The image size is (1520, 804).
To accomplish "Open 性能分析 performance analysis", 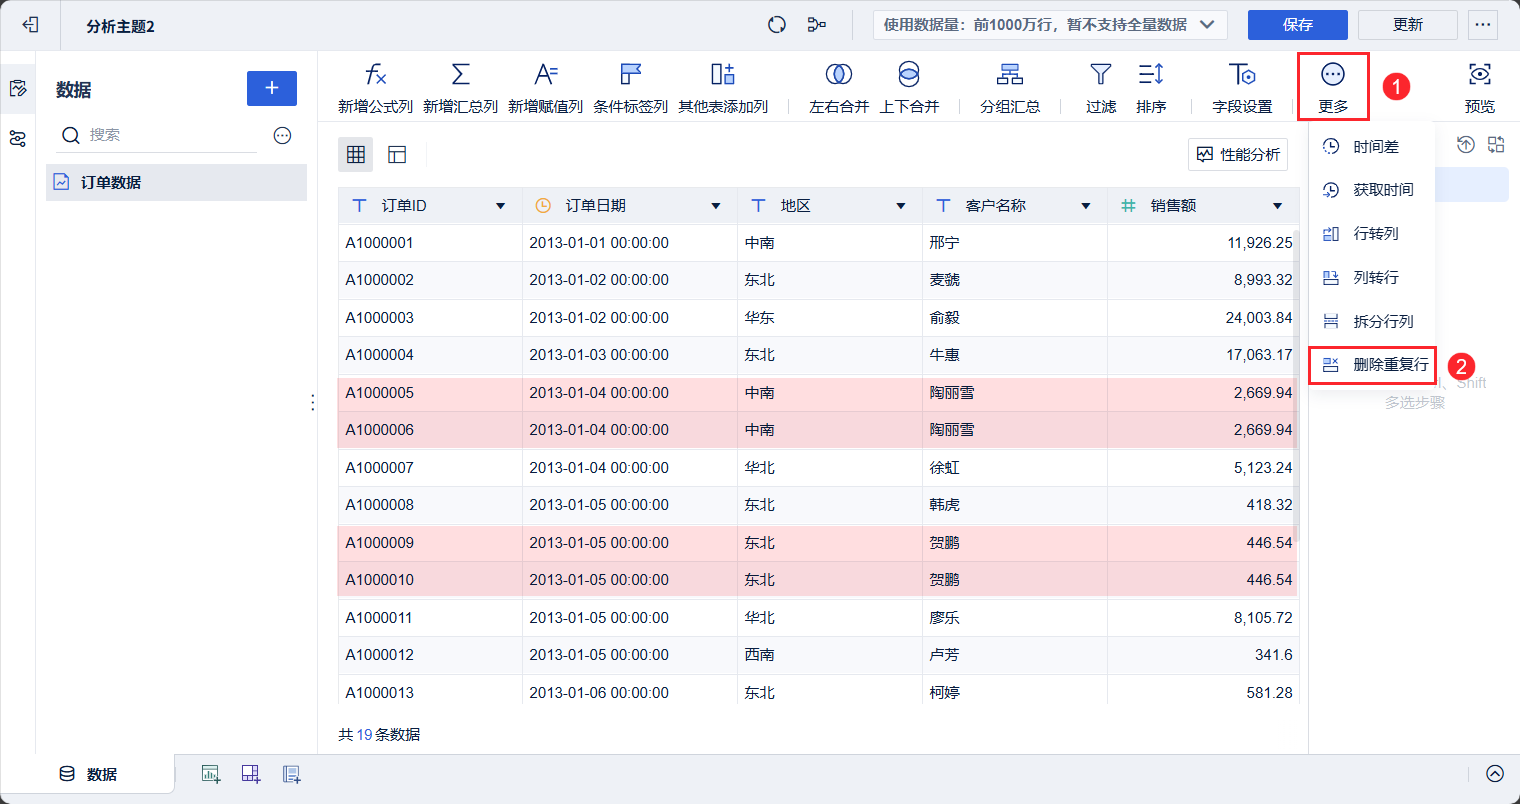I will pyautogui.click(x=1238, y=154).
